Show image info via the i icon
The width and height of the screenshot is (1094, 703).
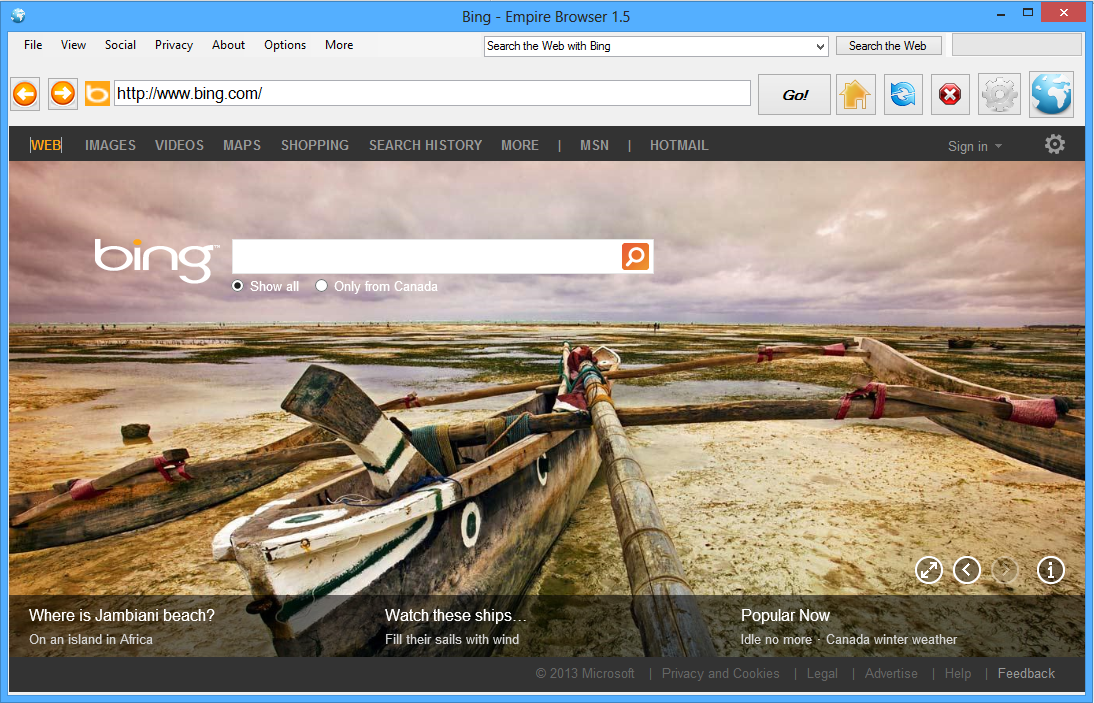[x=1050, y=569]
